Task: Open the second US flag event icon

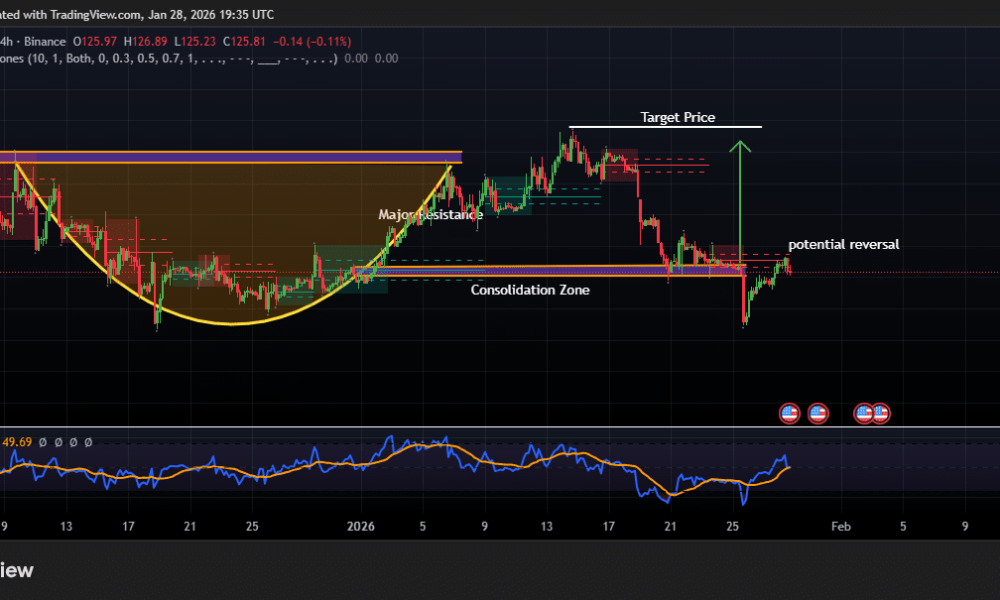Action: 818,412
